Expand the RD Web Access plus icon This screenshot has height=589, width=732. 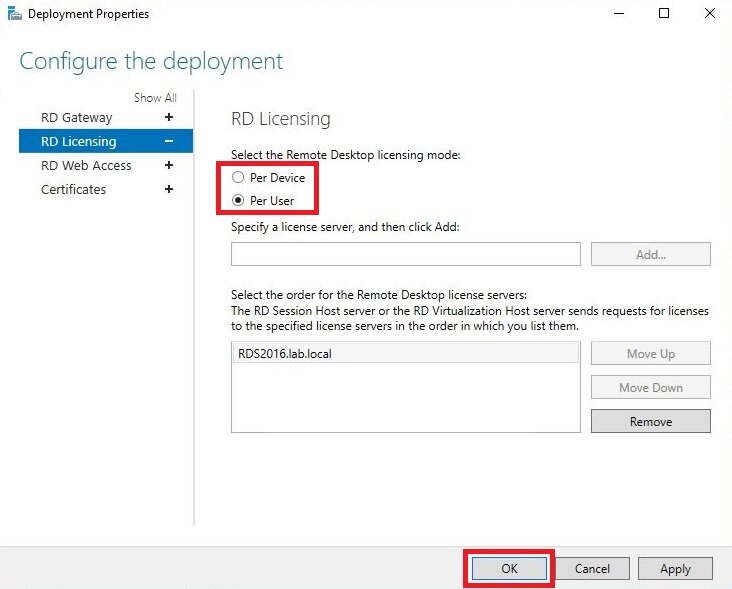click(x=169, y=165)
